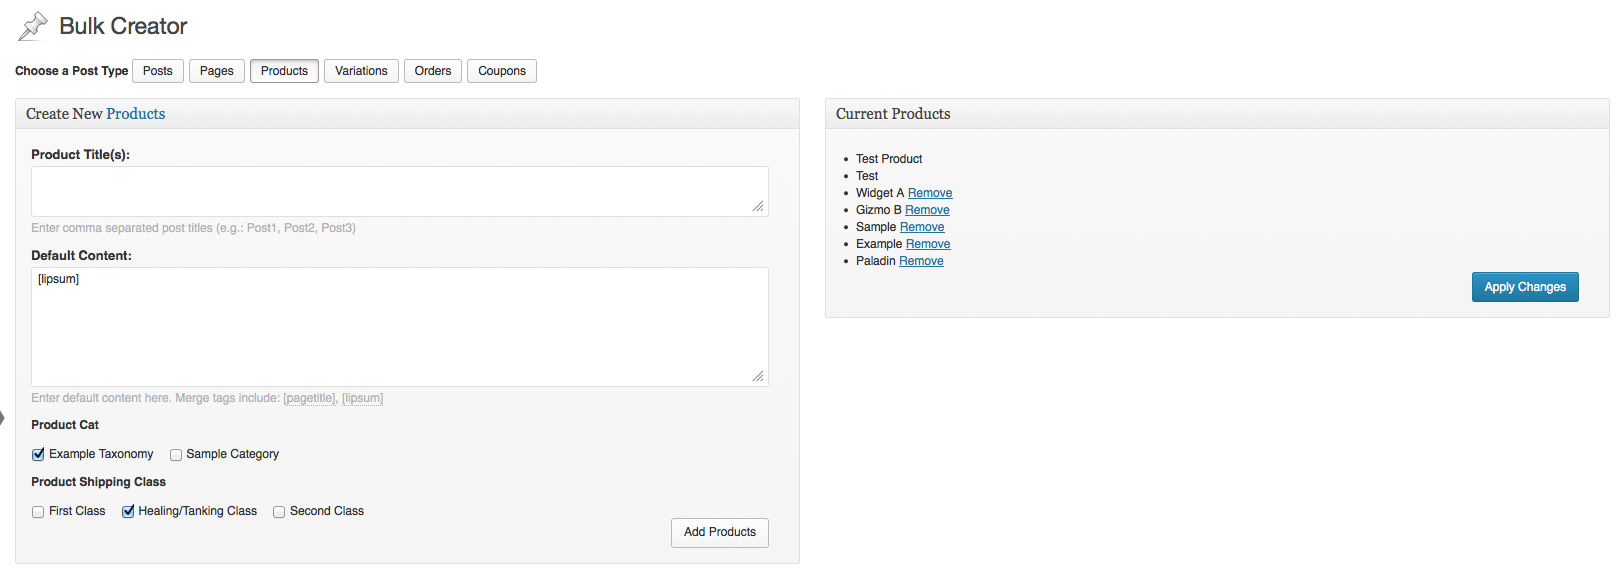Choose Coupons post type

point(502,71)
